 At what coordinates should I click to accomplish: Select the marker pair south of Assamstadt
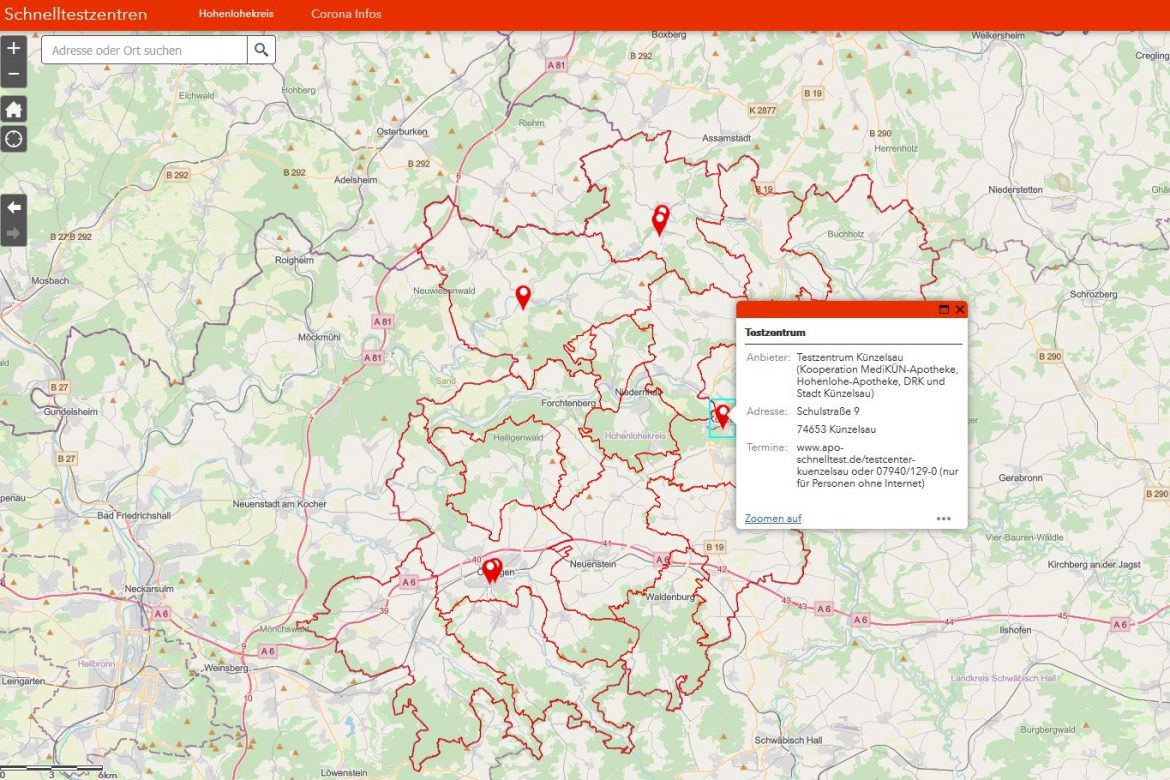(660, 220)
